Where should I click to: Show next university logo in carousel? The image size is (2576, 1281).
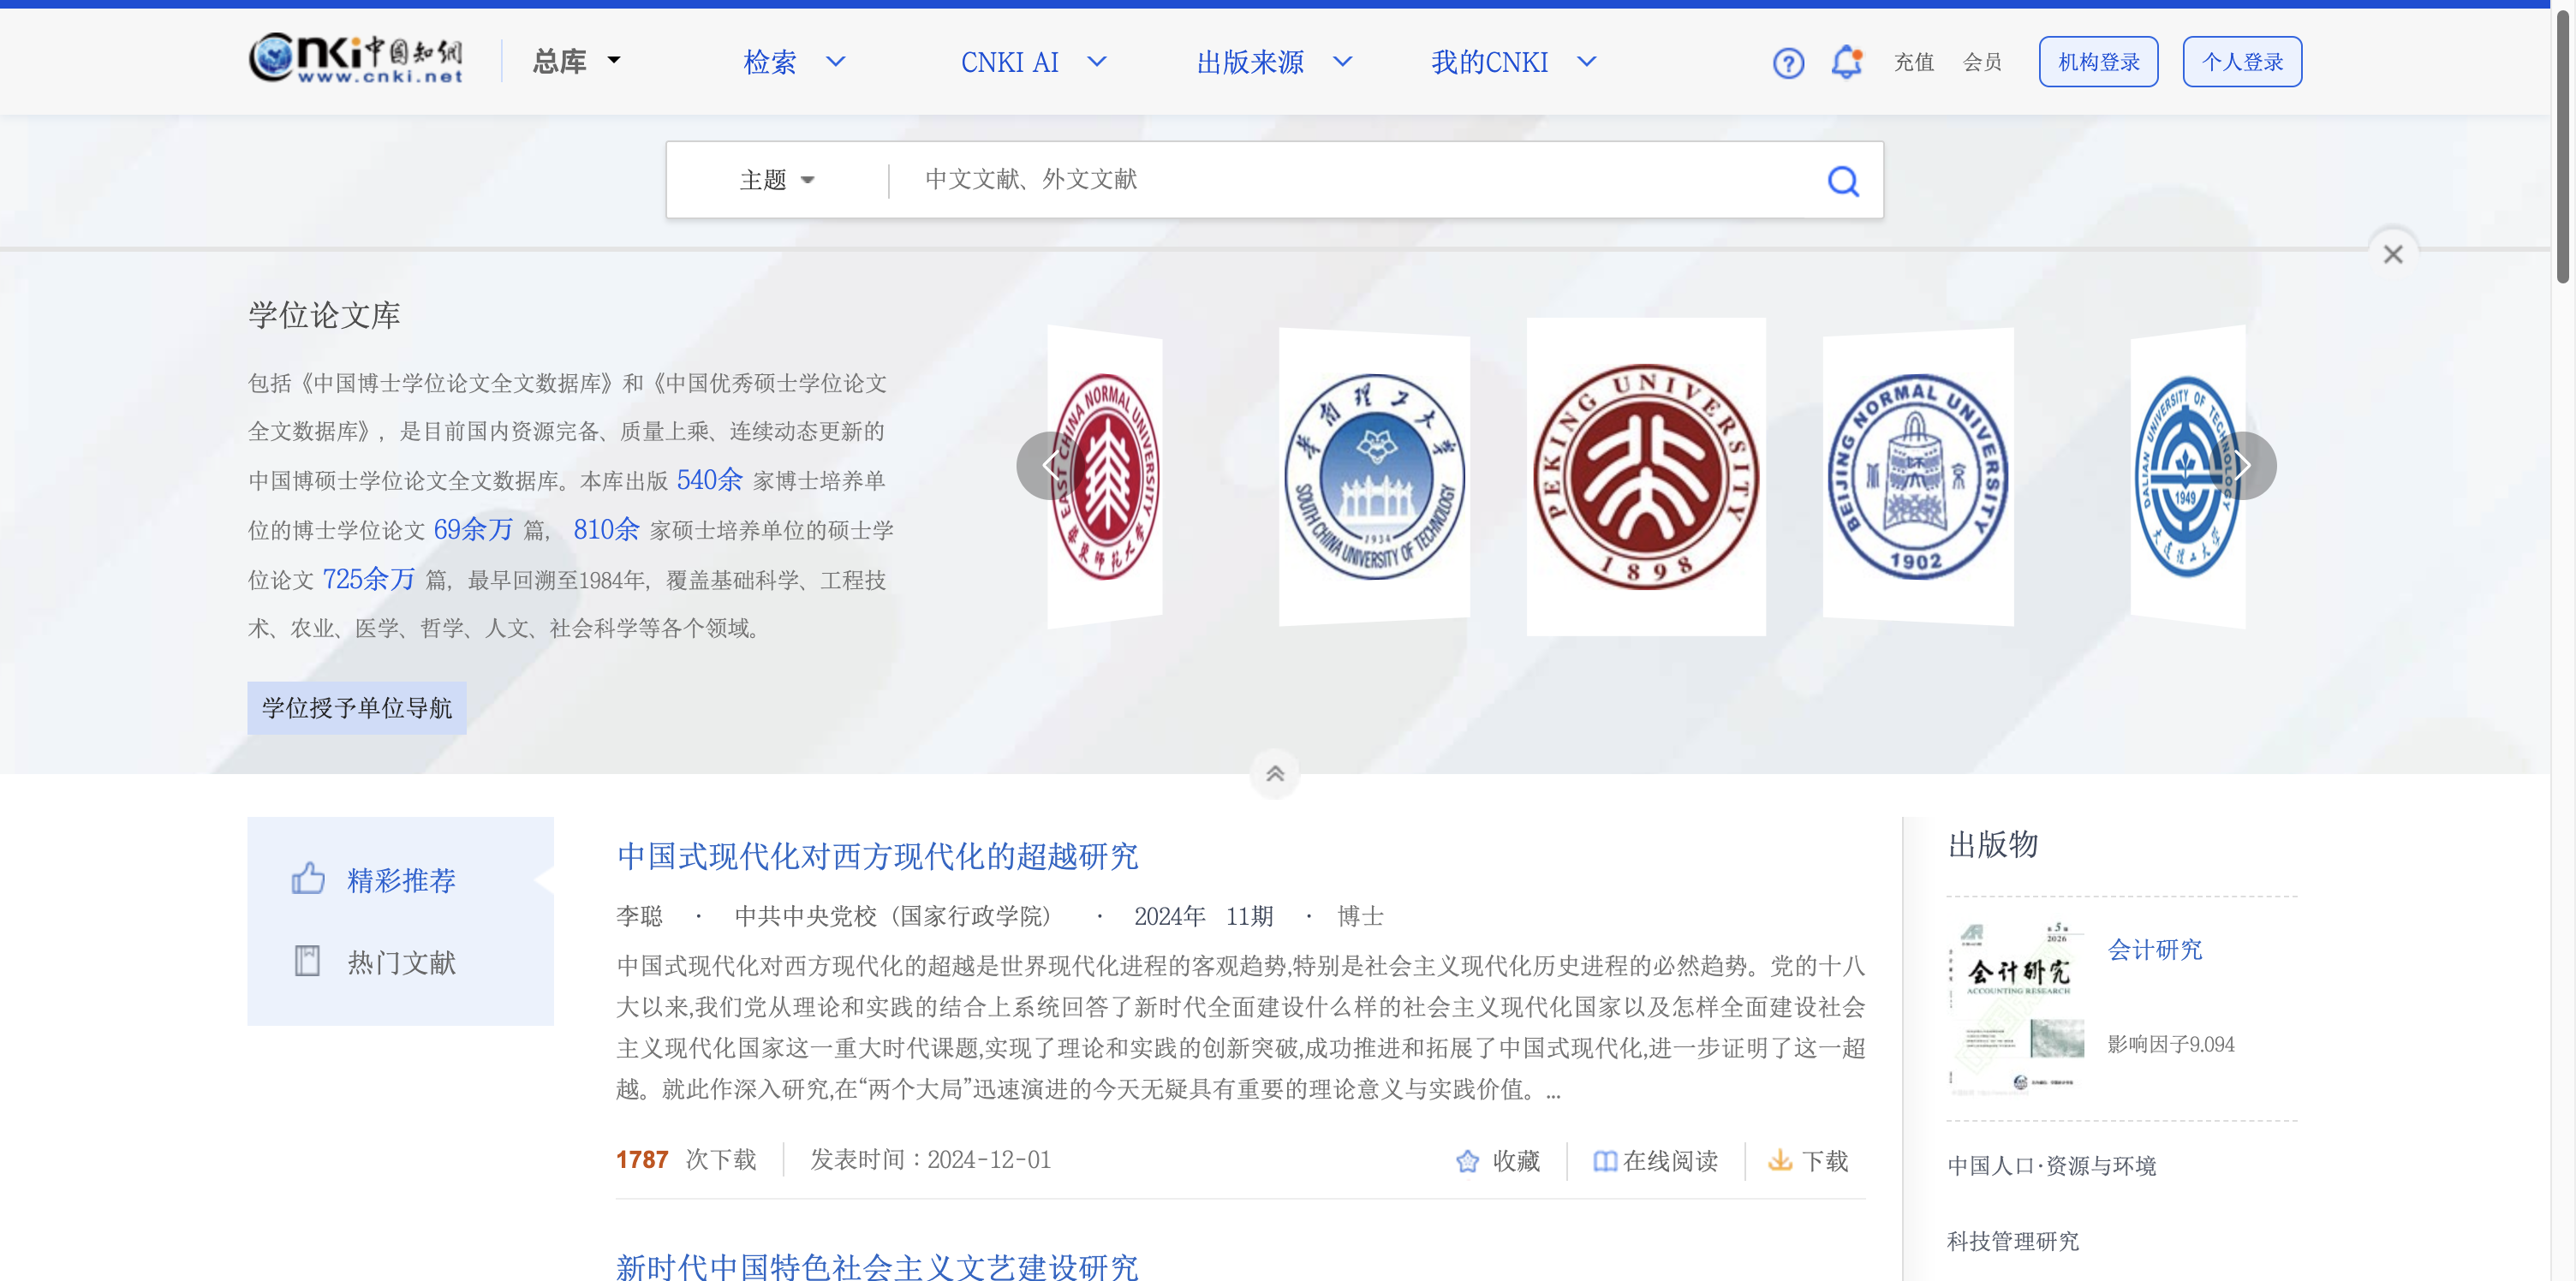click(x=2243, y=465)
